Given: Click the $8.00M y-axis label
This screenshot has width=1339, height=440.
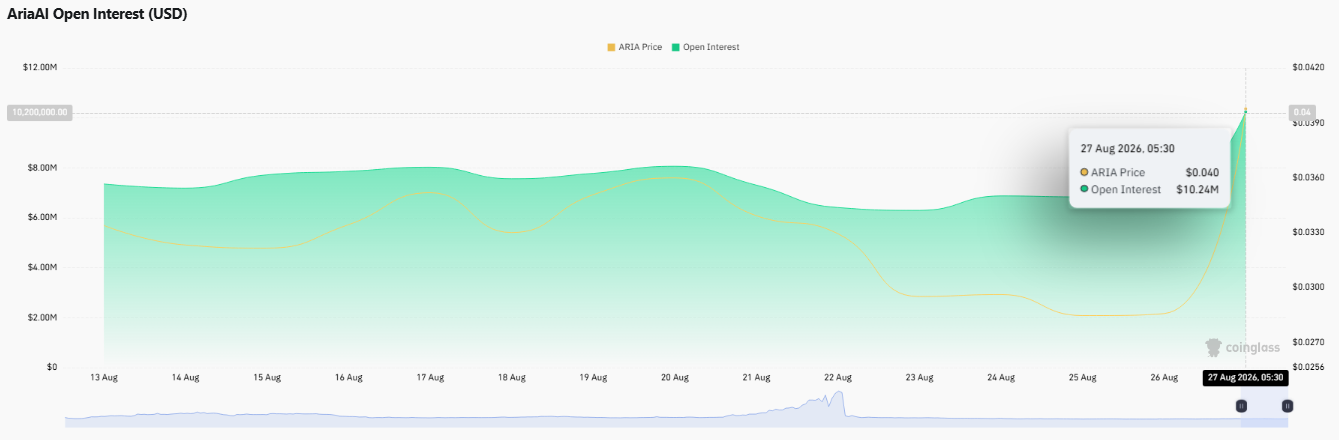Looking at the screenshot, I should pos(41,167).
